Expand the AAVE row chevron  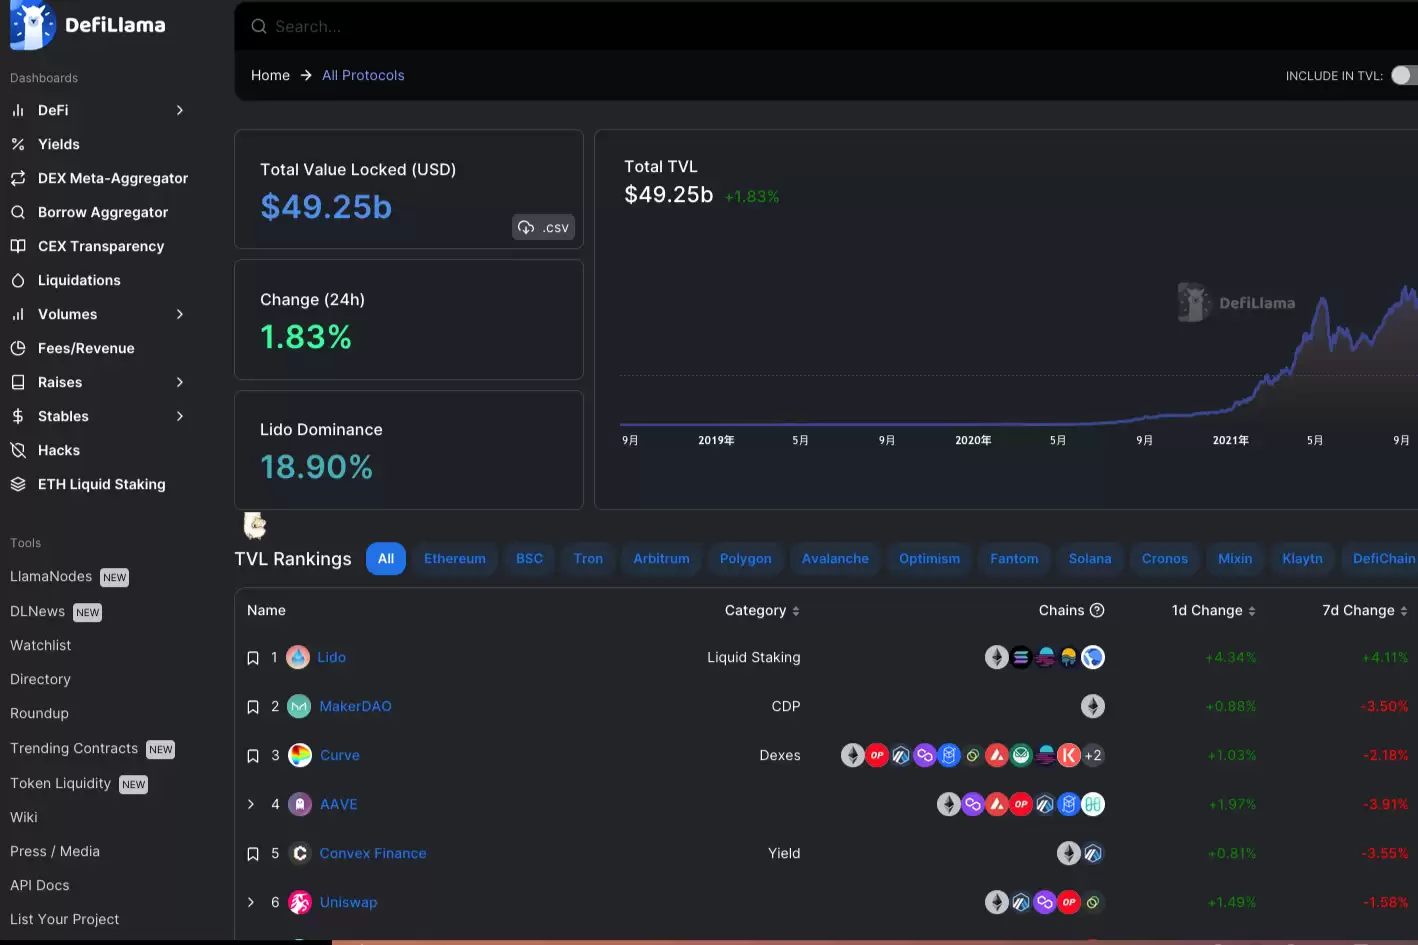(251, 804)
